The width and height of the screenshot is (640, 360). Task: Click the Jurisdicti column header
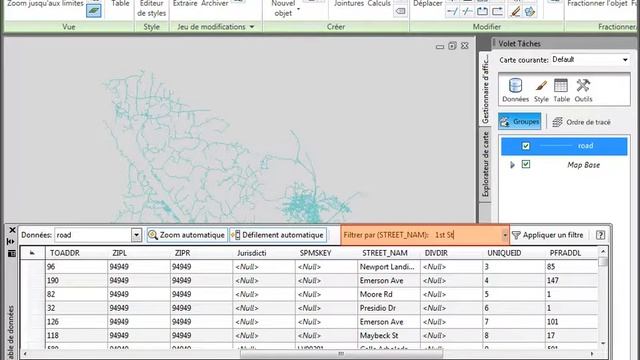[264, 253]
